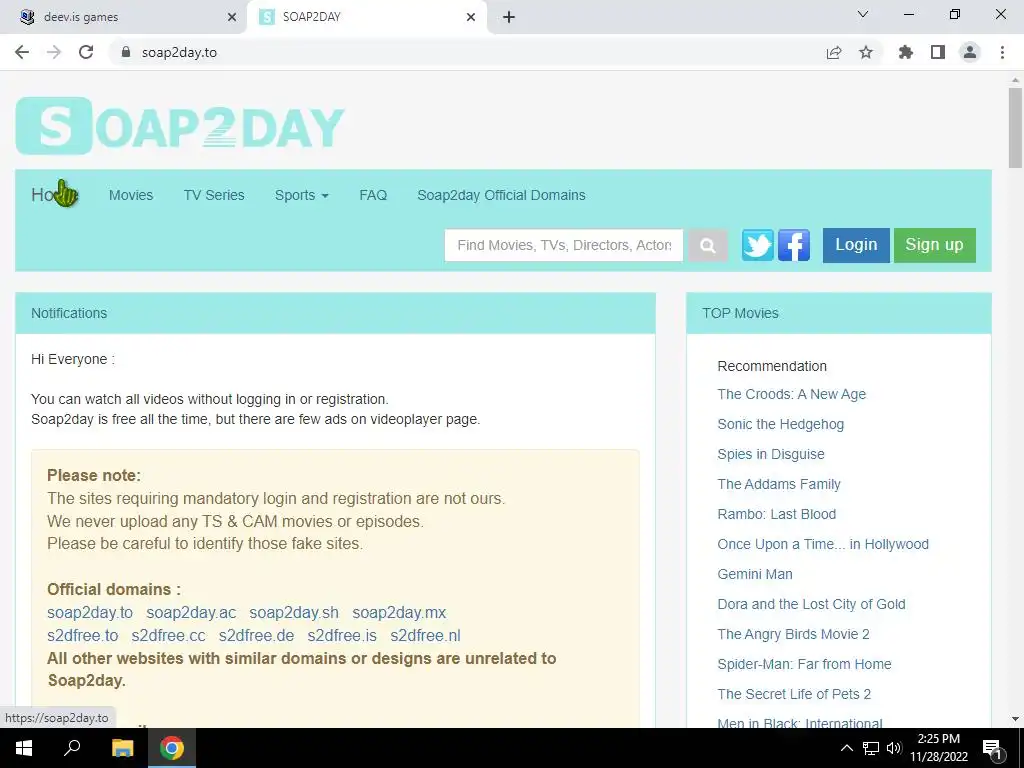Viewport: 1024px width, 768px height.
Task: Open Windows taskbar search
Action: coord(72,748)
